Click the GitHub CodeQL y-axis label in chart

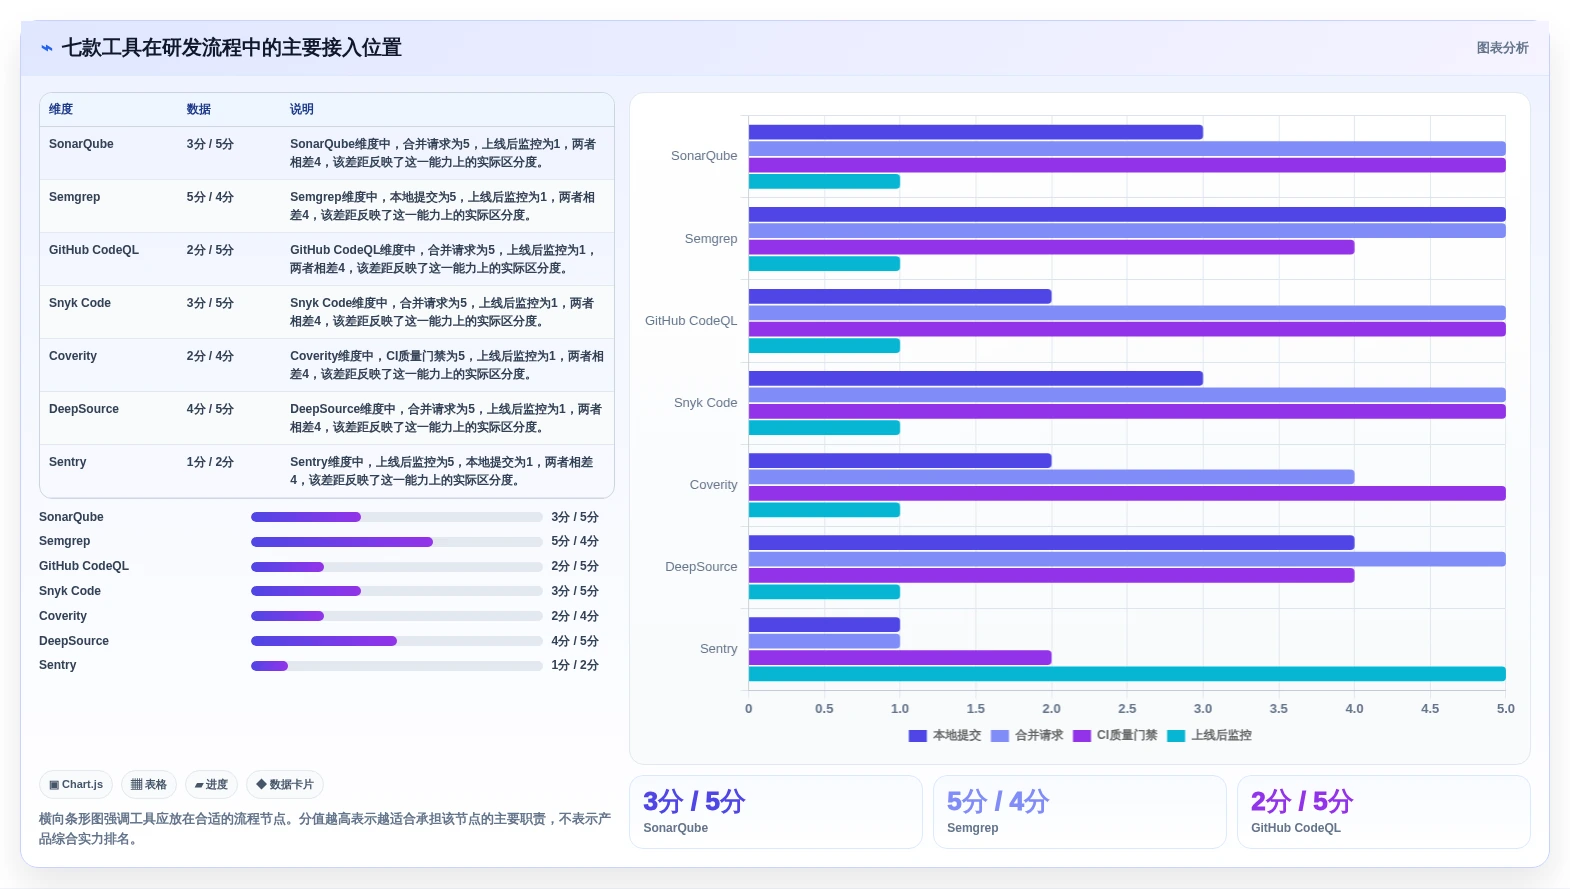pos(691,321)
